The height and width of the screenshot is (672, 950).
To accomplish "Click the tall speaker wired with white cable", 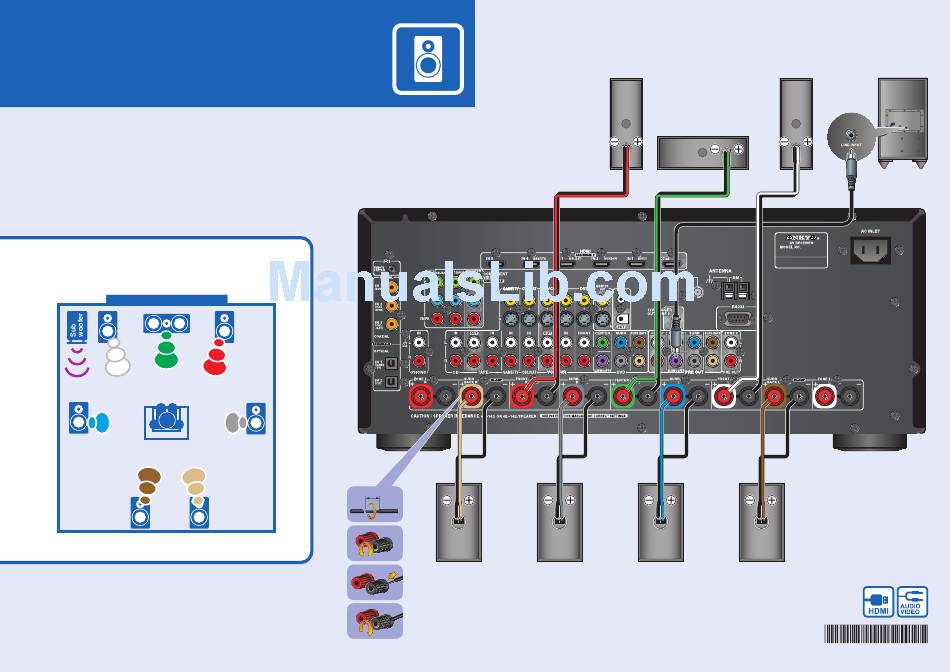I will (x=796, y=124).
